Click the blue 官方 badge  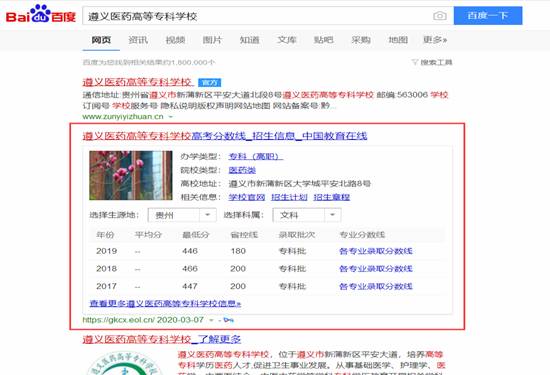tap(209, 82)
